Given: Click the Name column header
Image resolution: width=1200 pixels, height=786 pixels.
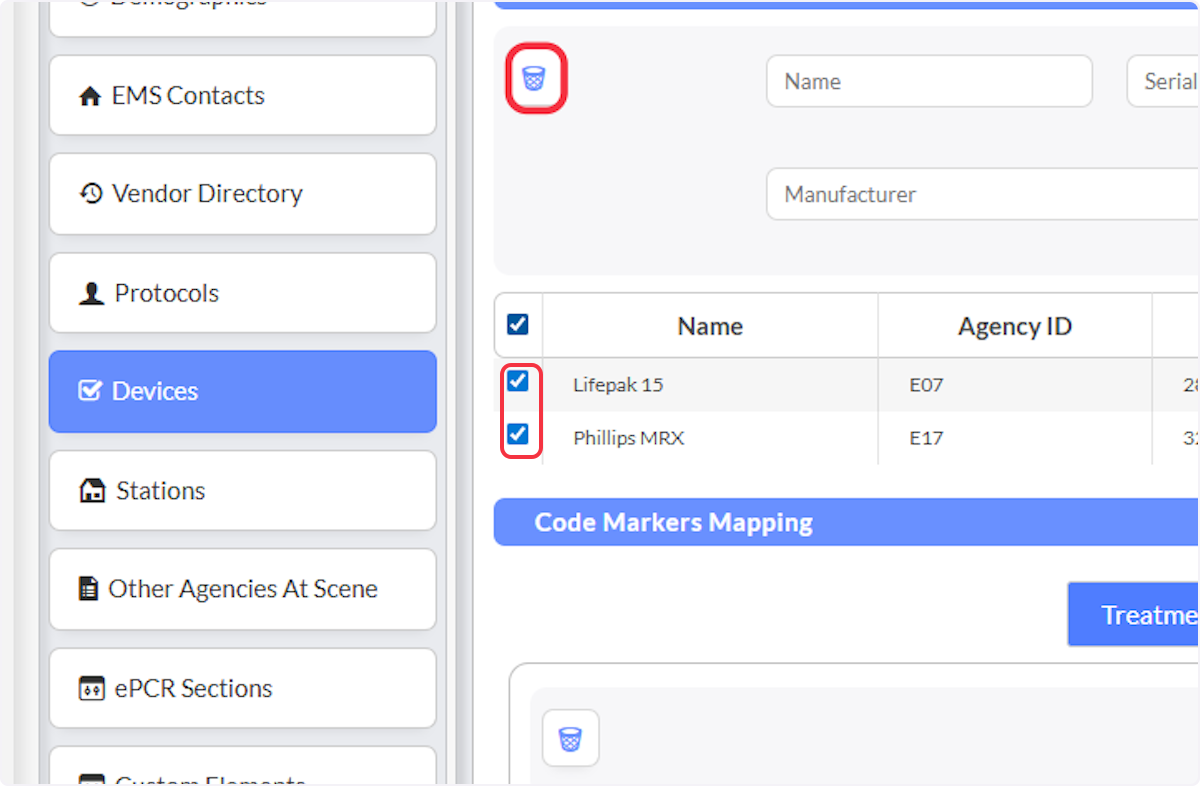Looking at the screenshot, I should (710, 326).
